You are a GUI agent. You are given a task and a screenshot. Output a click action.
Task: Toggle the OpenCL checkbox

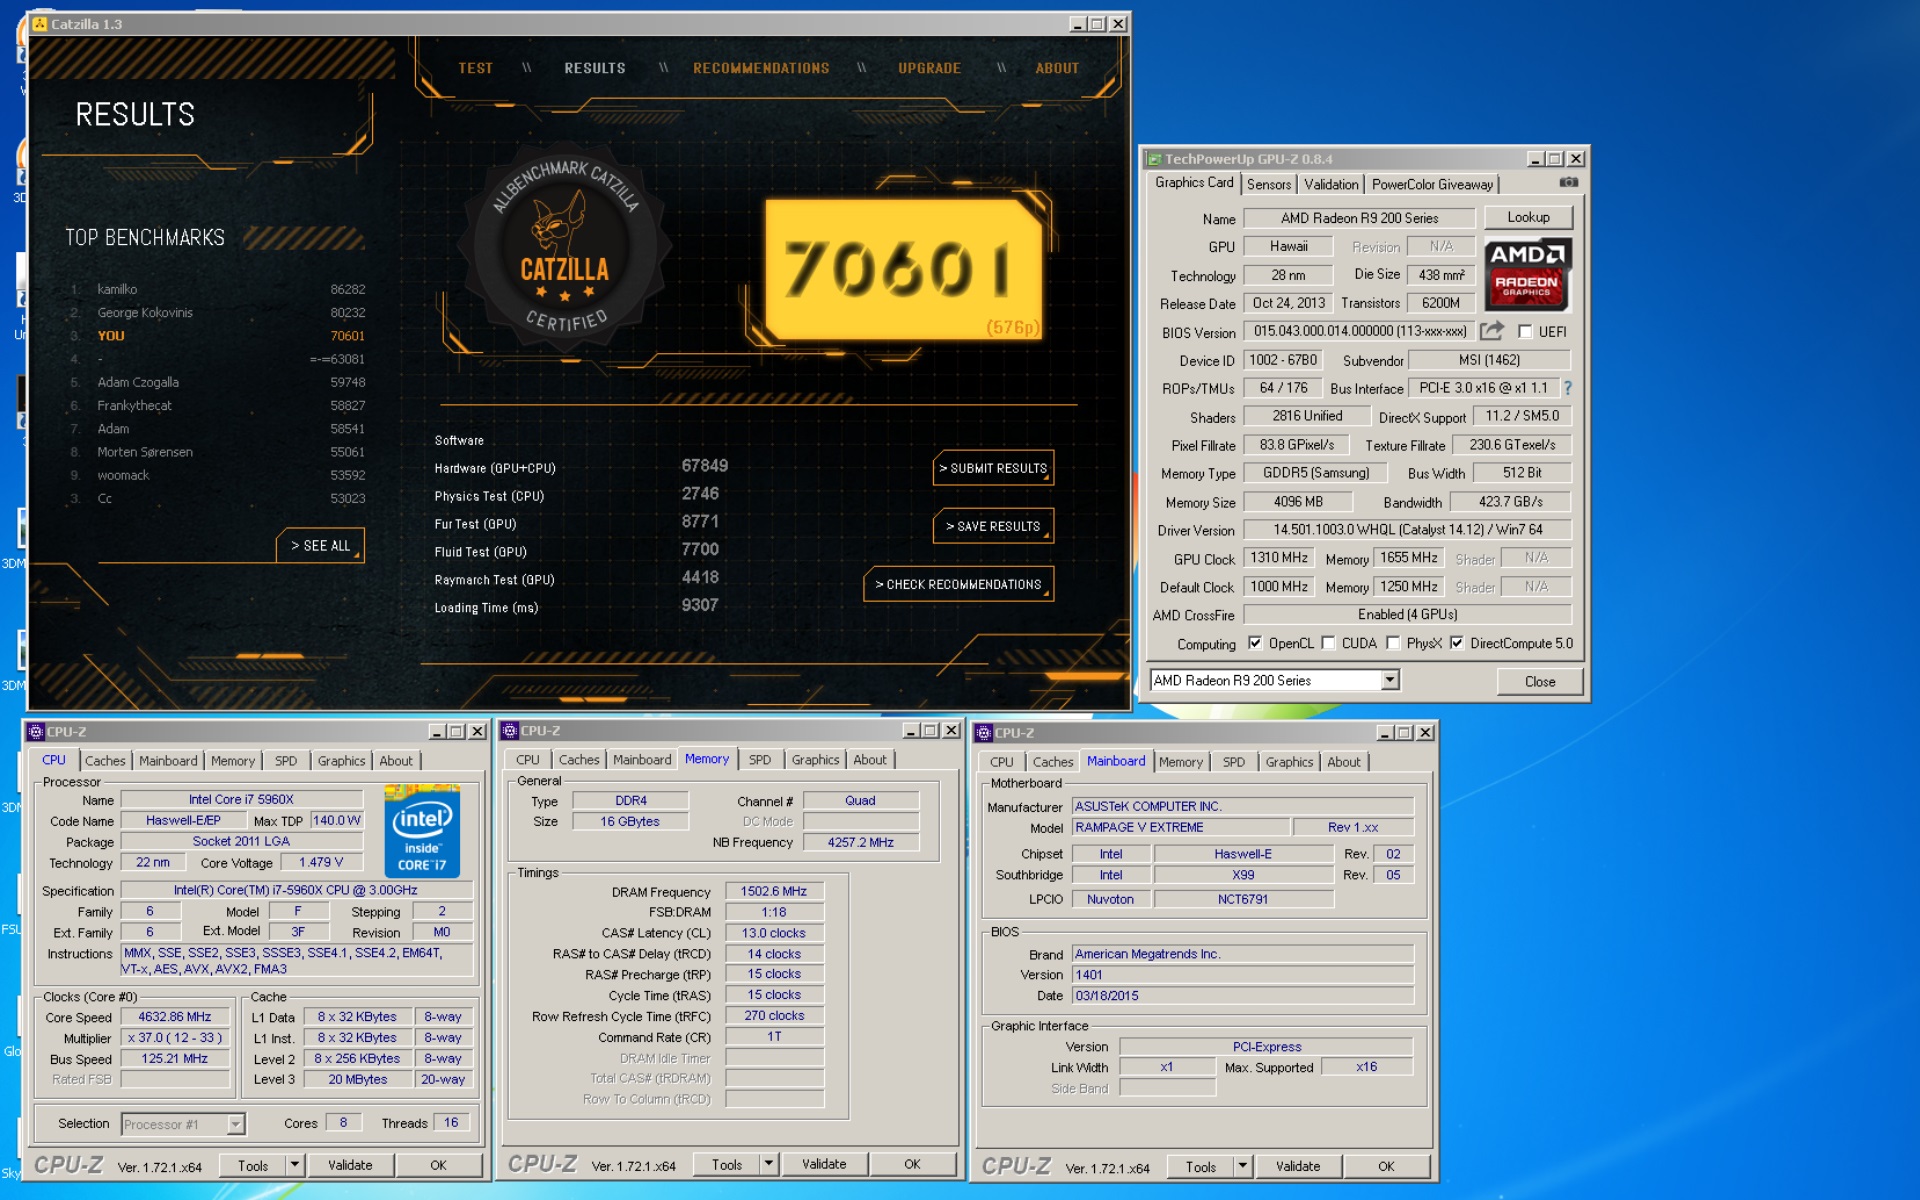point(1255,643)
